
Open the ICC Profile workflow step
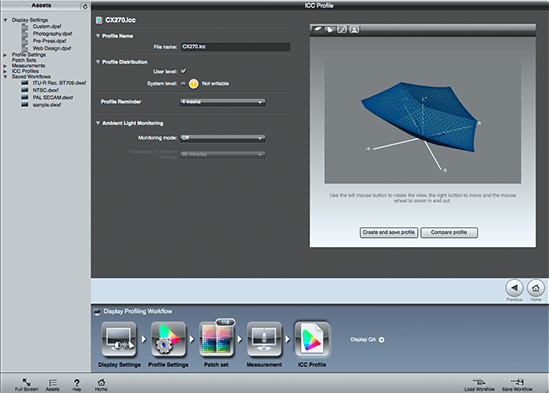point(312,339)
